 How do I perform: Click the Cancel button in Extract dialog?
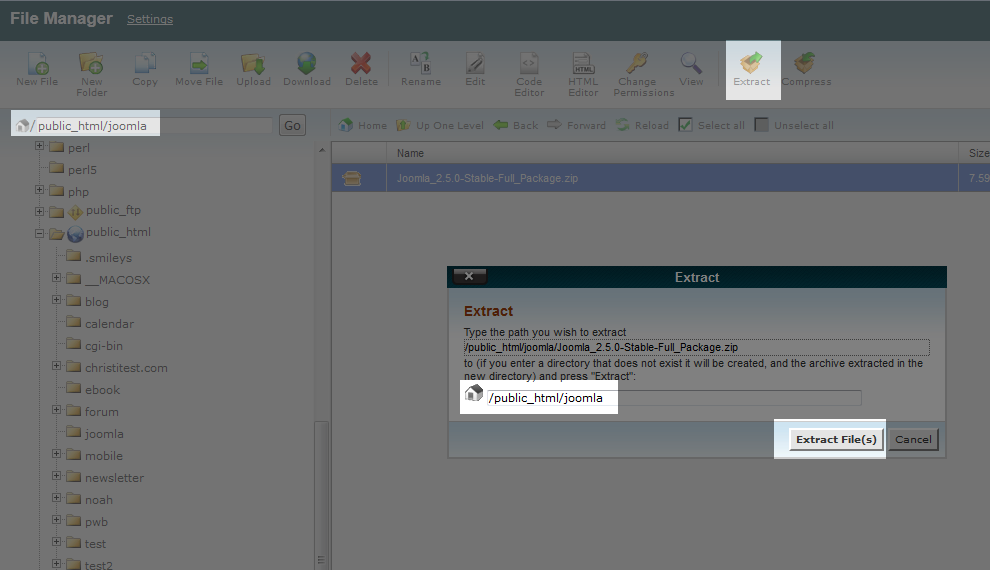(x=913, y=440)
